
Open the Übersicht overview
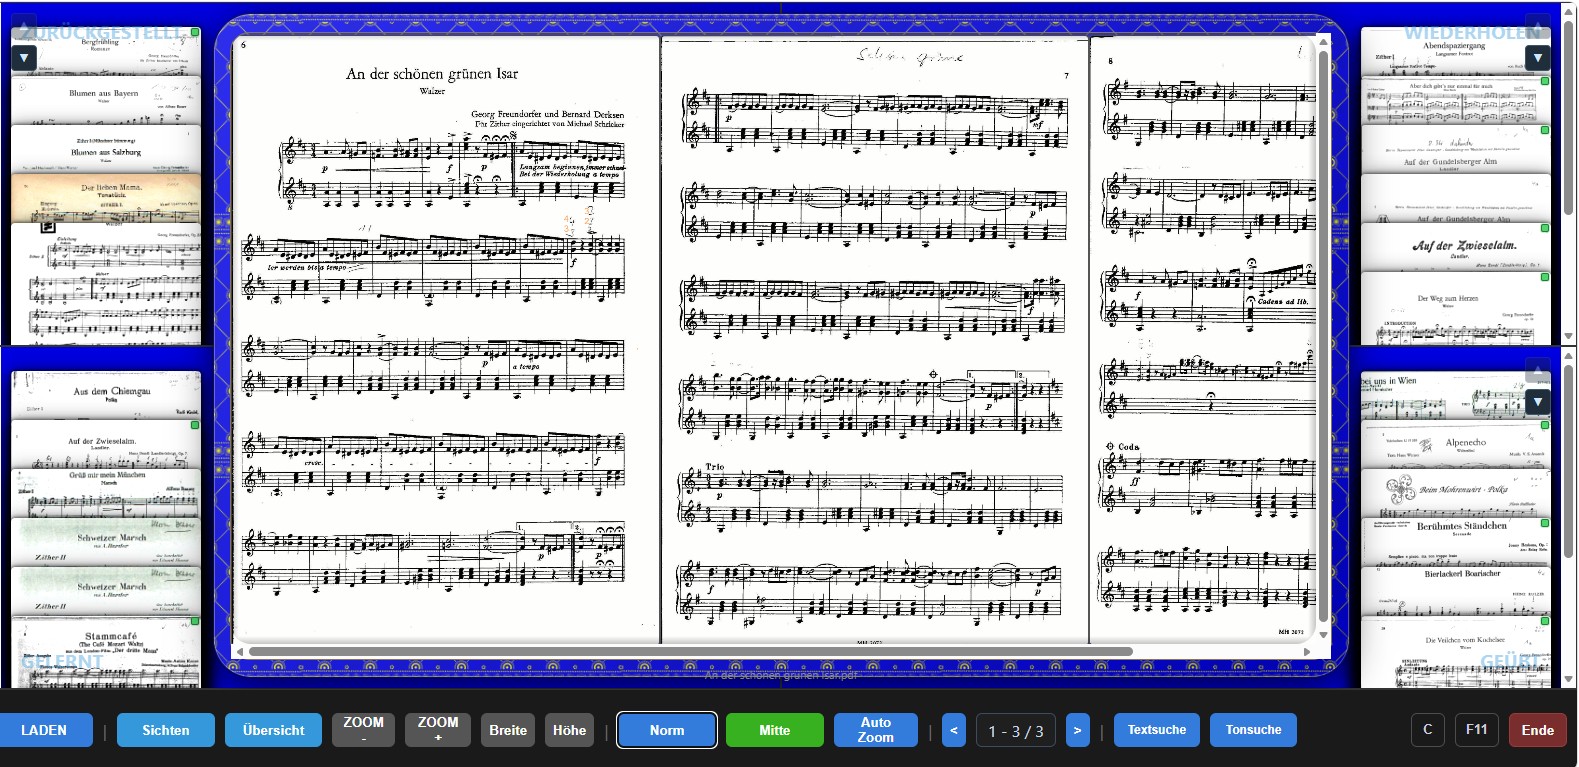(x=273, y=730)
